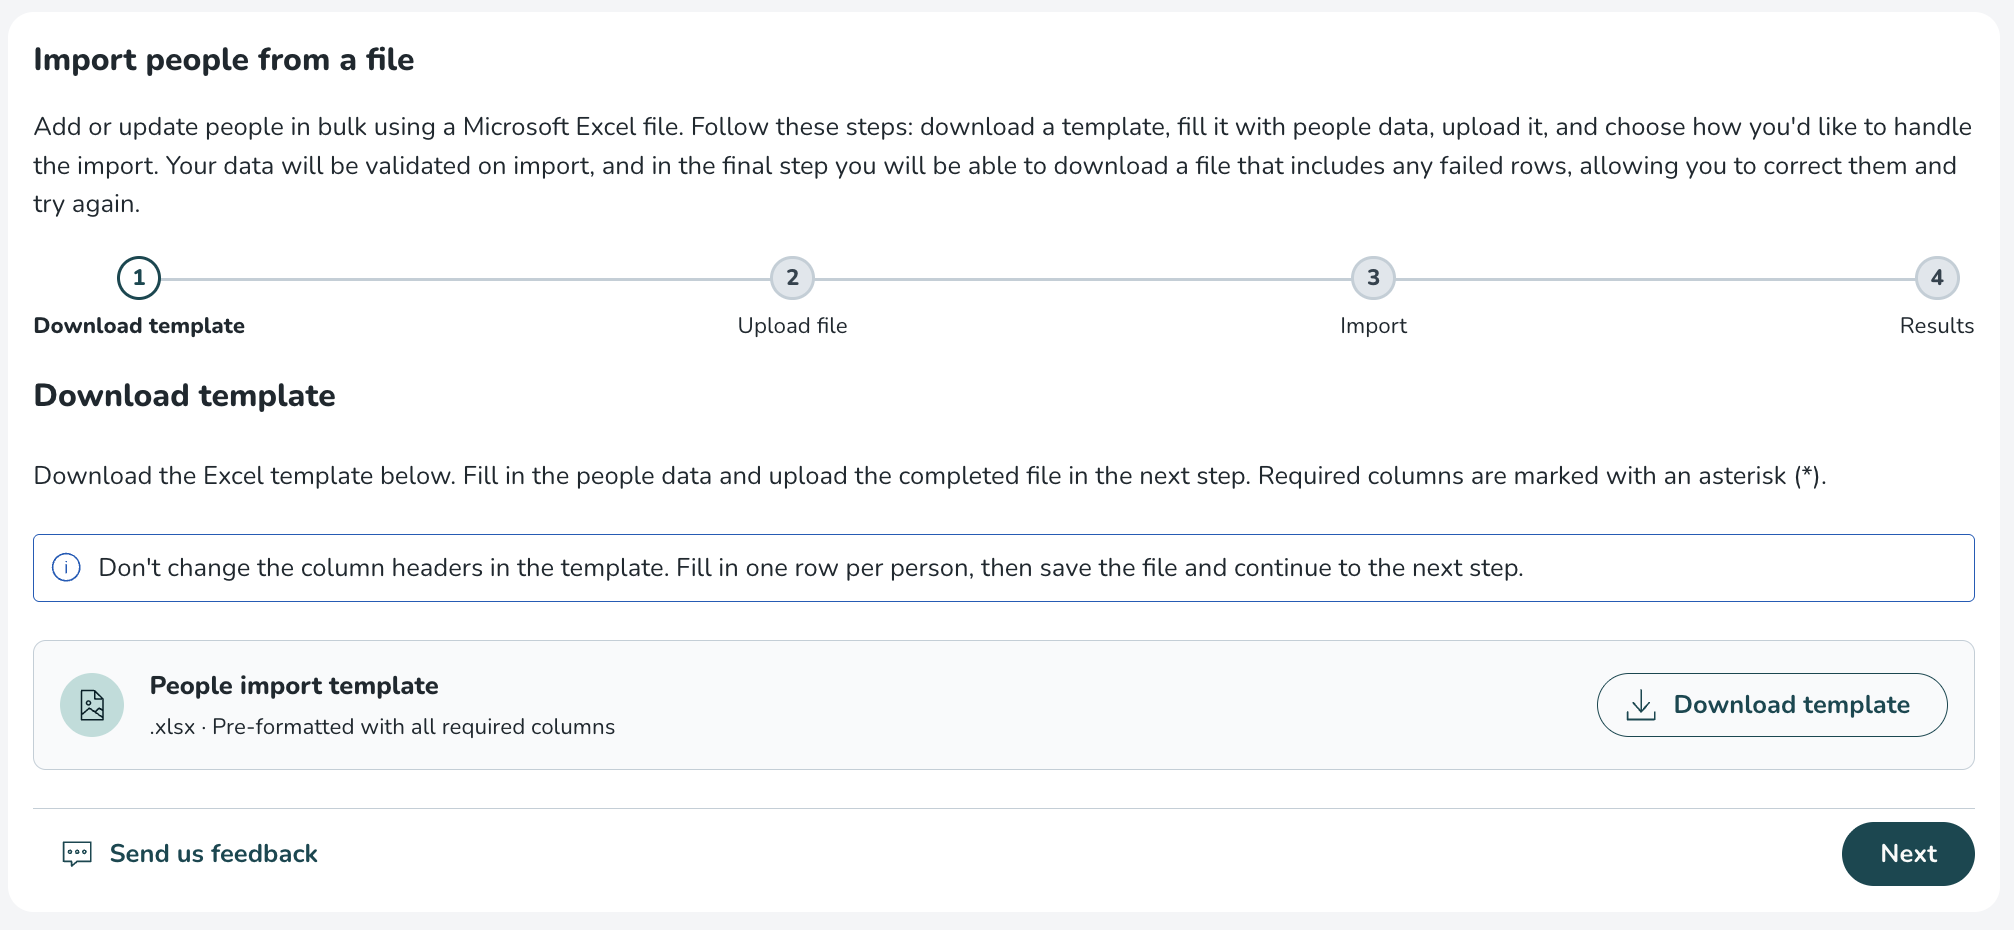Viewport: 2014px width, 930px height.
Task: Click the People import template title
Action: click(x=294, y=686)
